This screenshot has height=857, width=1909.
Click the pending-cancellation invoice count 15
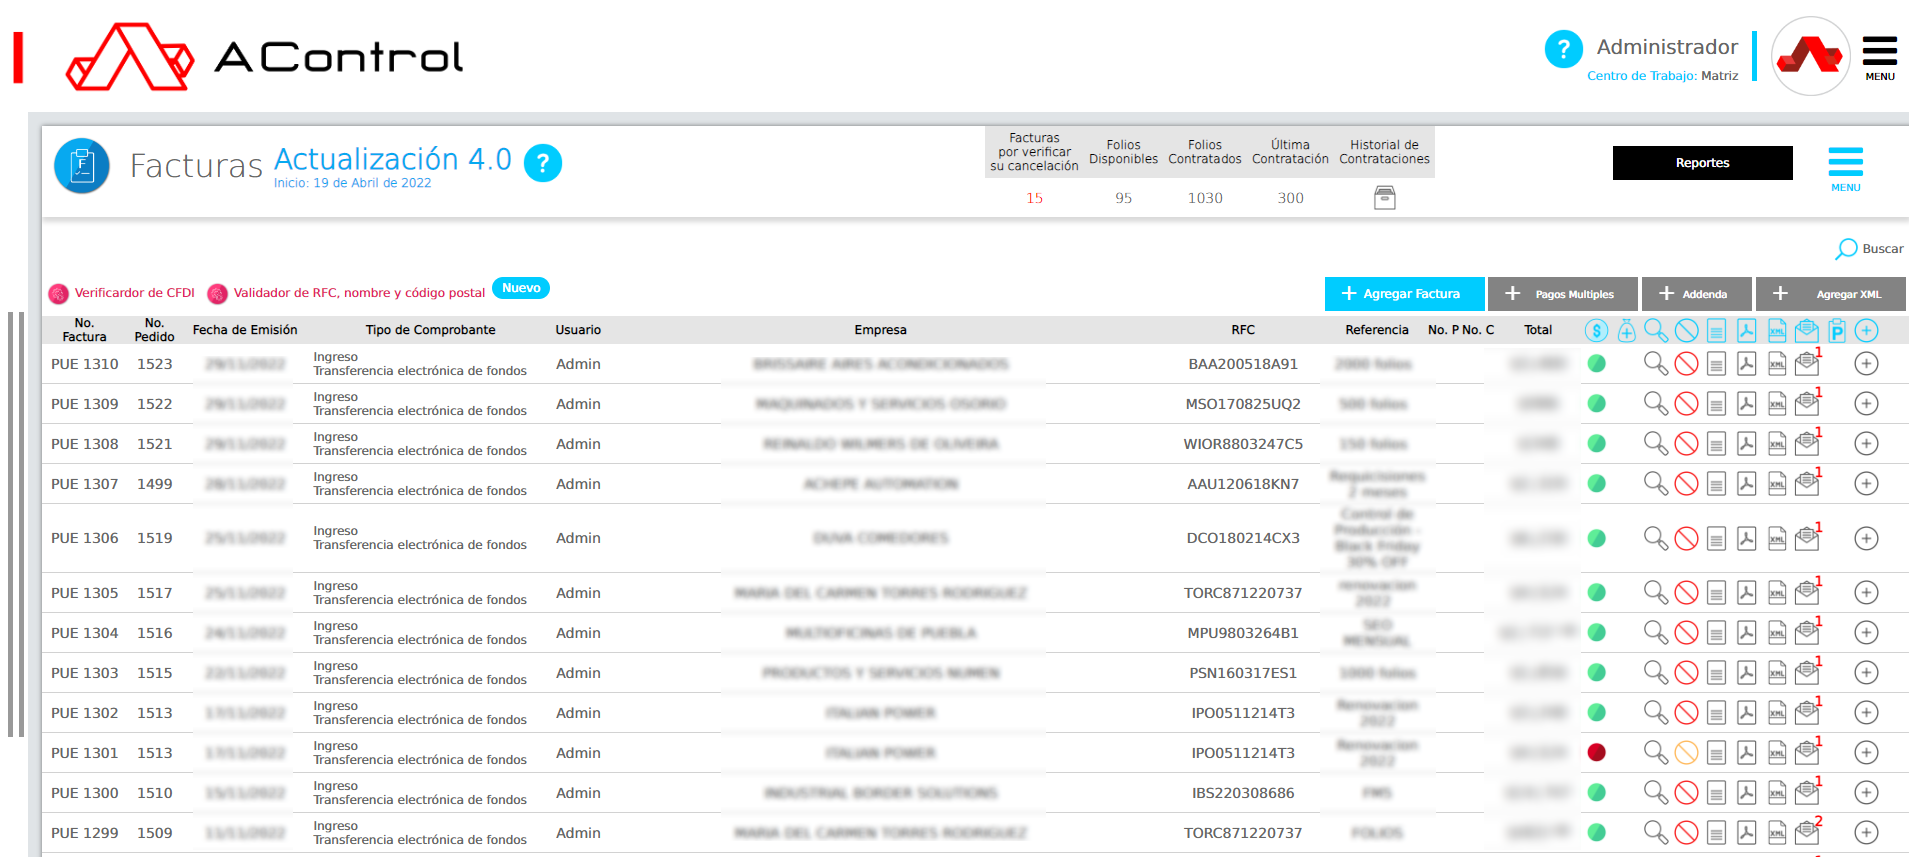1034,198
